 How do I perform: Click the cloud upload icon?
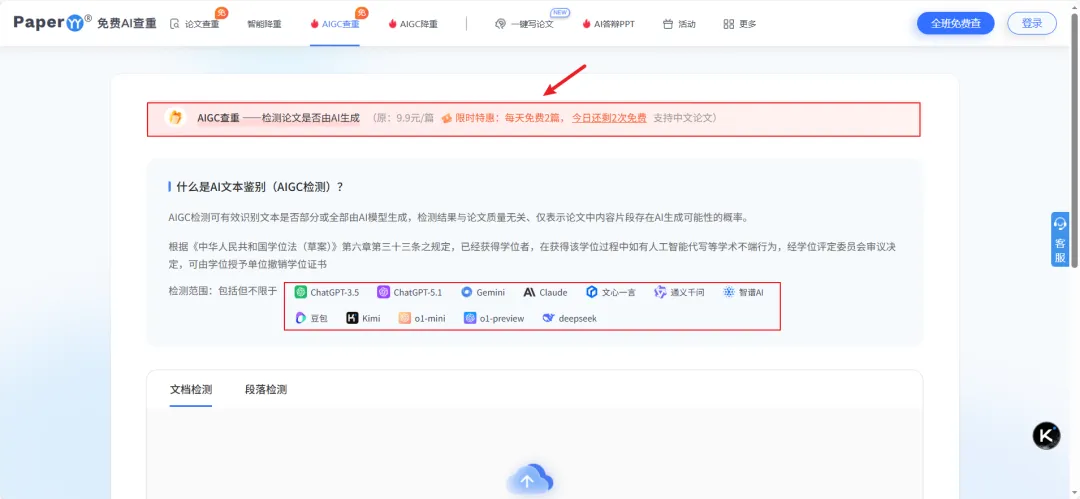530,480
